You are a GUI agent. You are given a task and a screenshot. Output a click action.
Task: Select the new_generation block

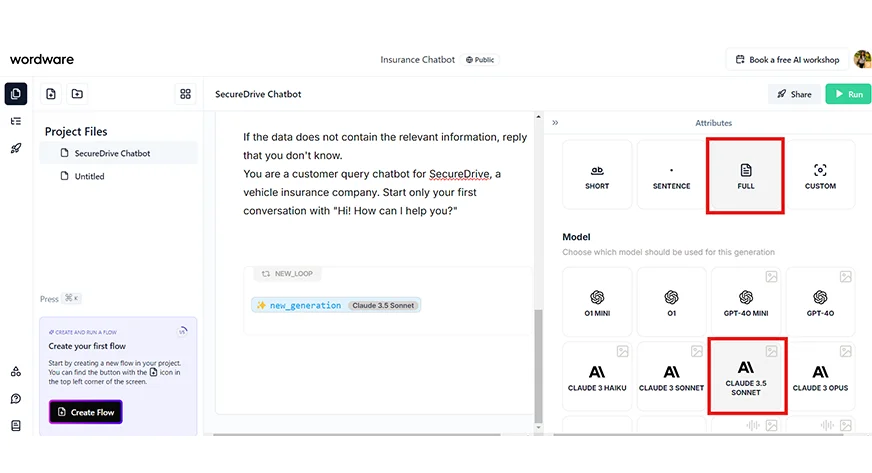336,305
